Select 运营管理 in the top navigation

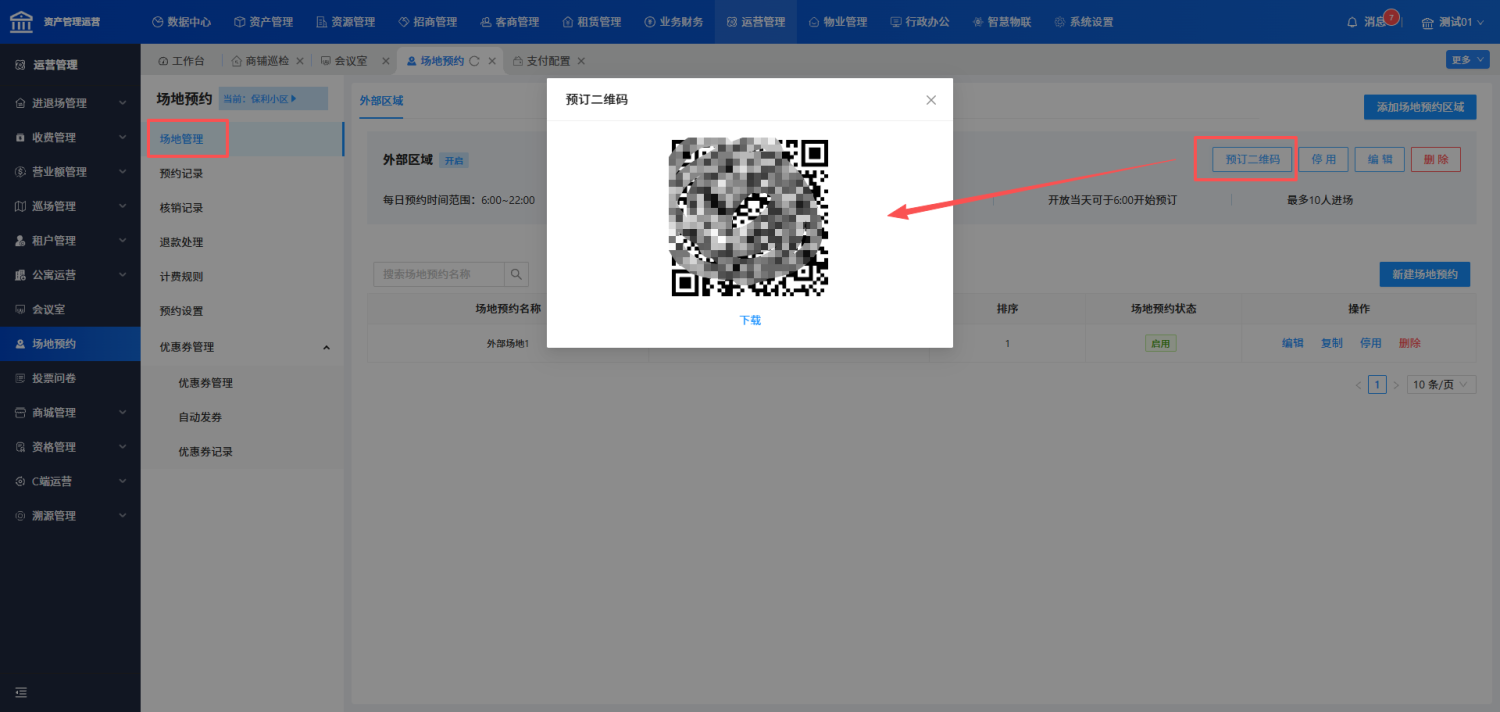[x=756, y=22]
